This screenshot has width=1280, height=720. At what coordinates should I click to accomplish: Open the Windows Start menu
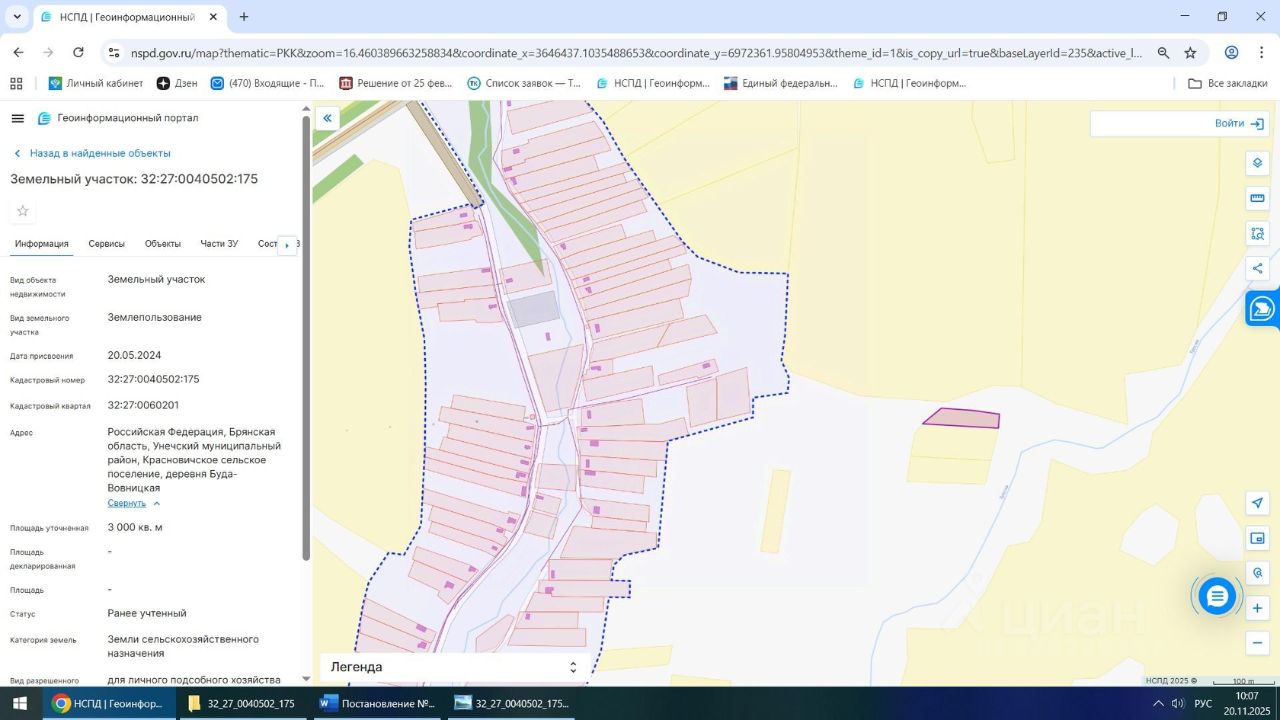[x=19, y=704]
